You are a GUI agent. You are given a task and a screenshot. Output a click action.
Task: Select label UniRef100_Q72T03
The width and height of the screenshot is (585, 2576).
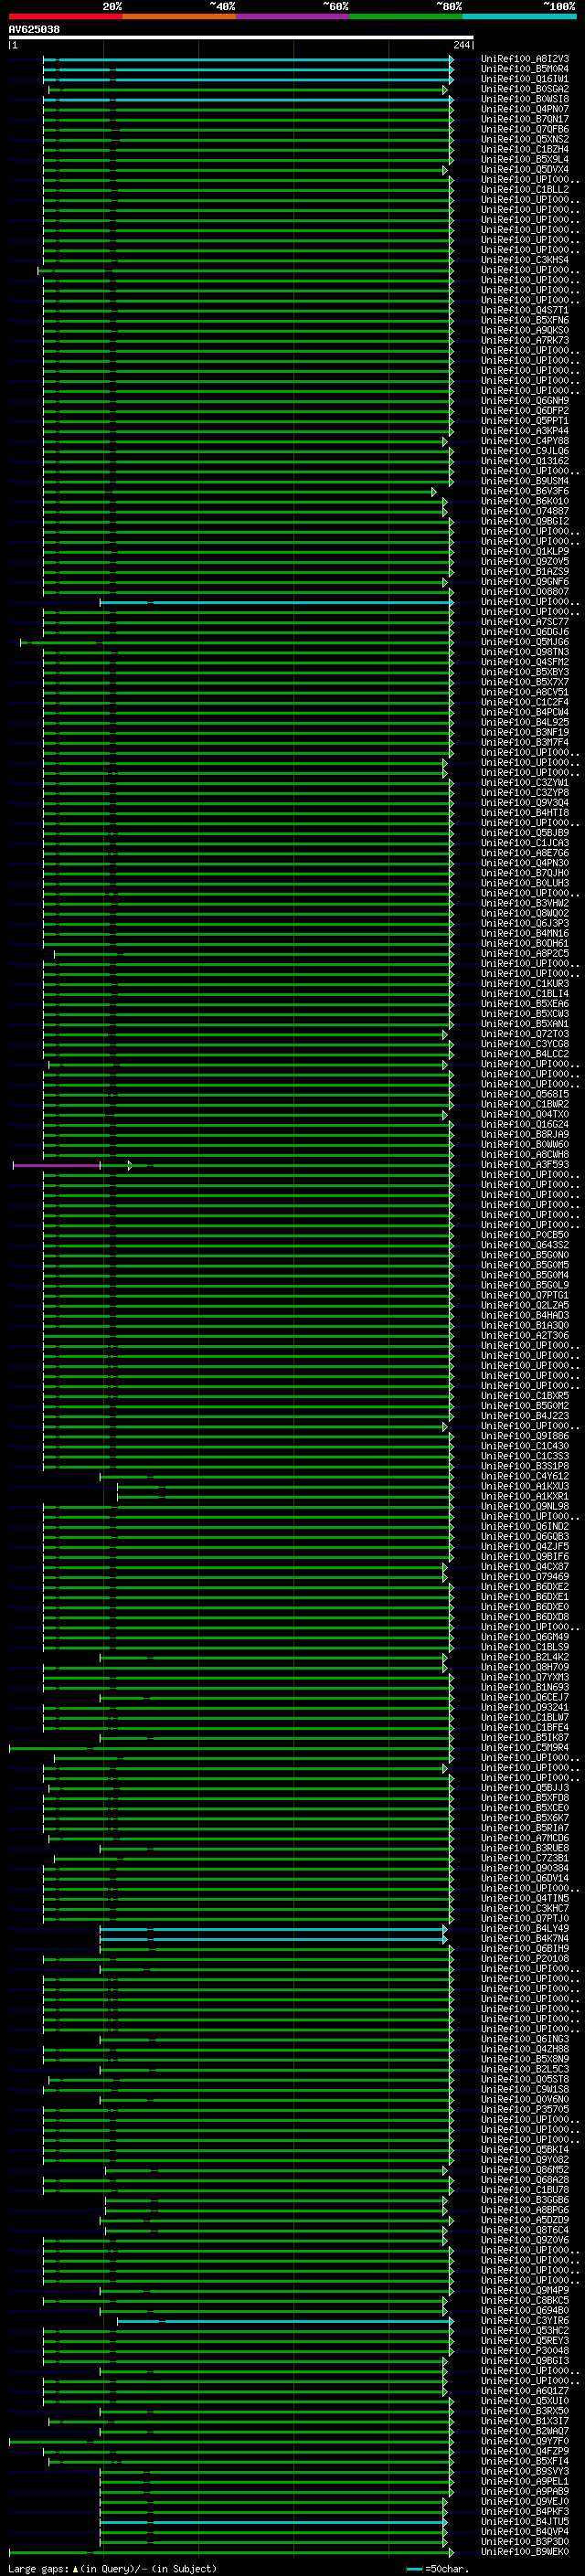525,1034
